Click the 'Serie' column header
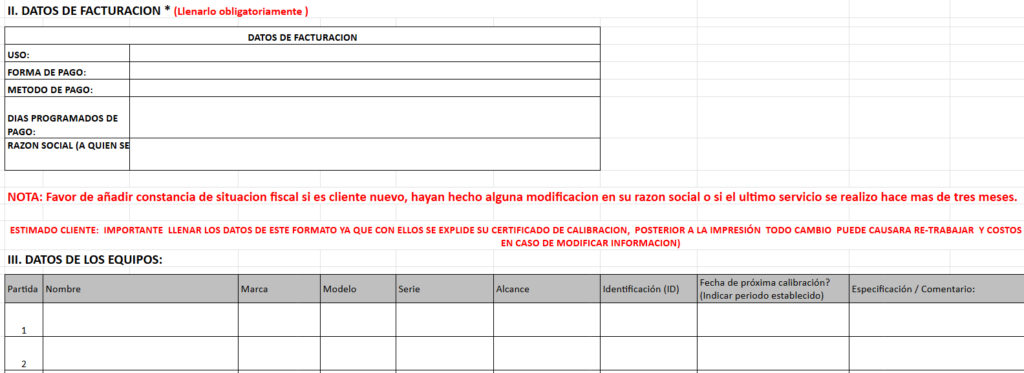The width and height of the screenshot is (1024, 373). 444,289
